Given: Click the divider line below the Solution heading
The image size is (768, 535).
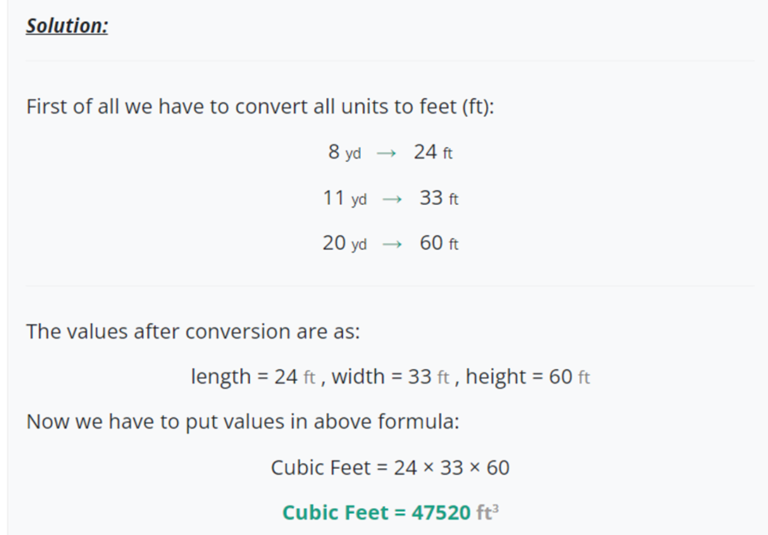Looking at the screenshot, I should click(x=389, y=61).
